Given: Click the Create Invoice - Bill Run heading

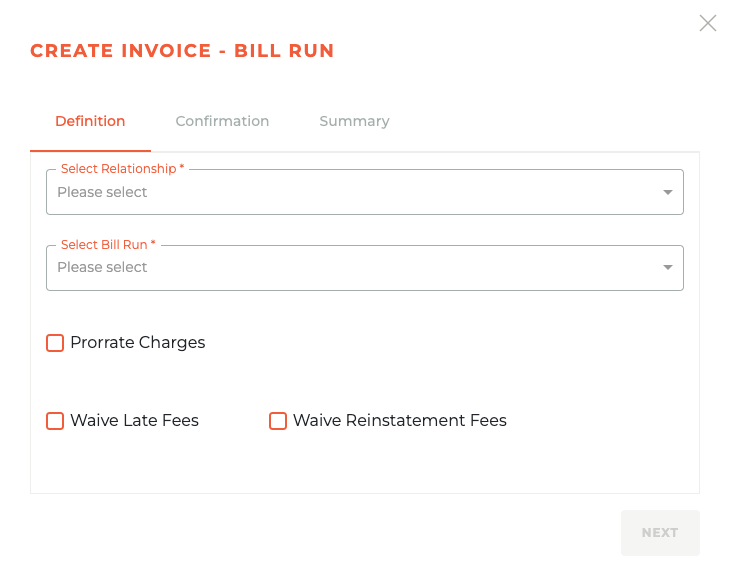Looking at the screenshot, I should point(182,51).
